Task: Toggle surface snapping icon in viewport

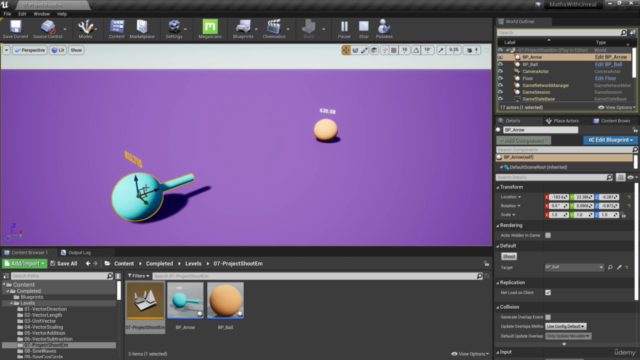Action: point(384,50)
